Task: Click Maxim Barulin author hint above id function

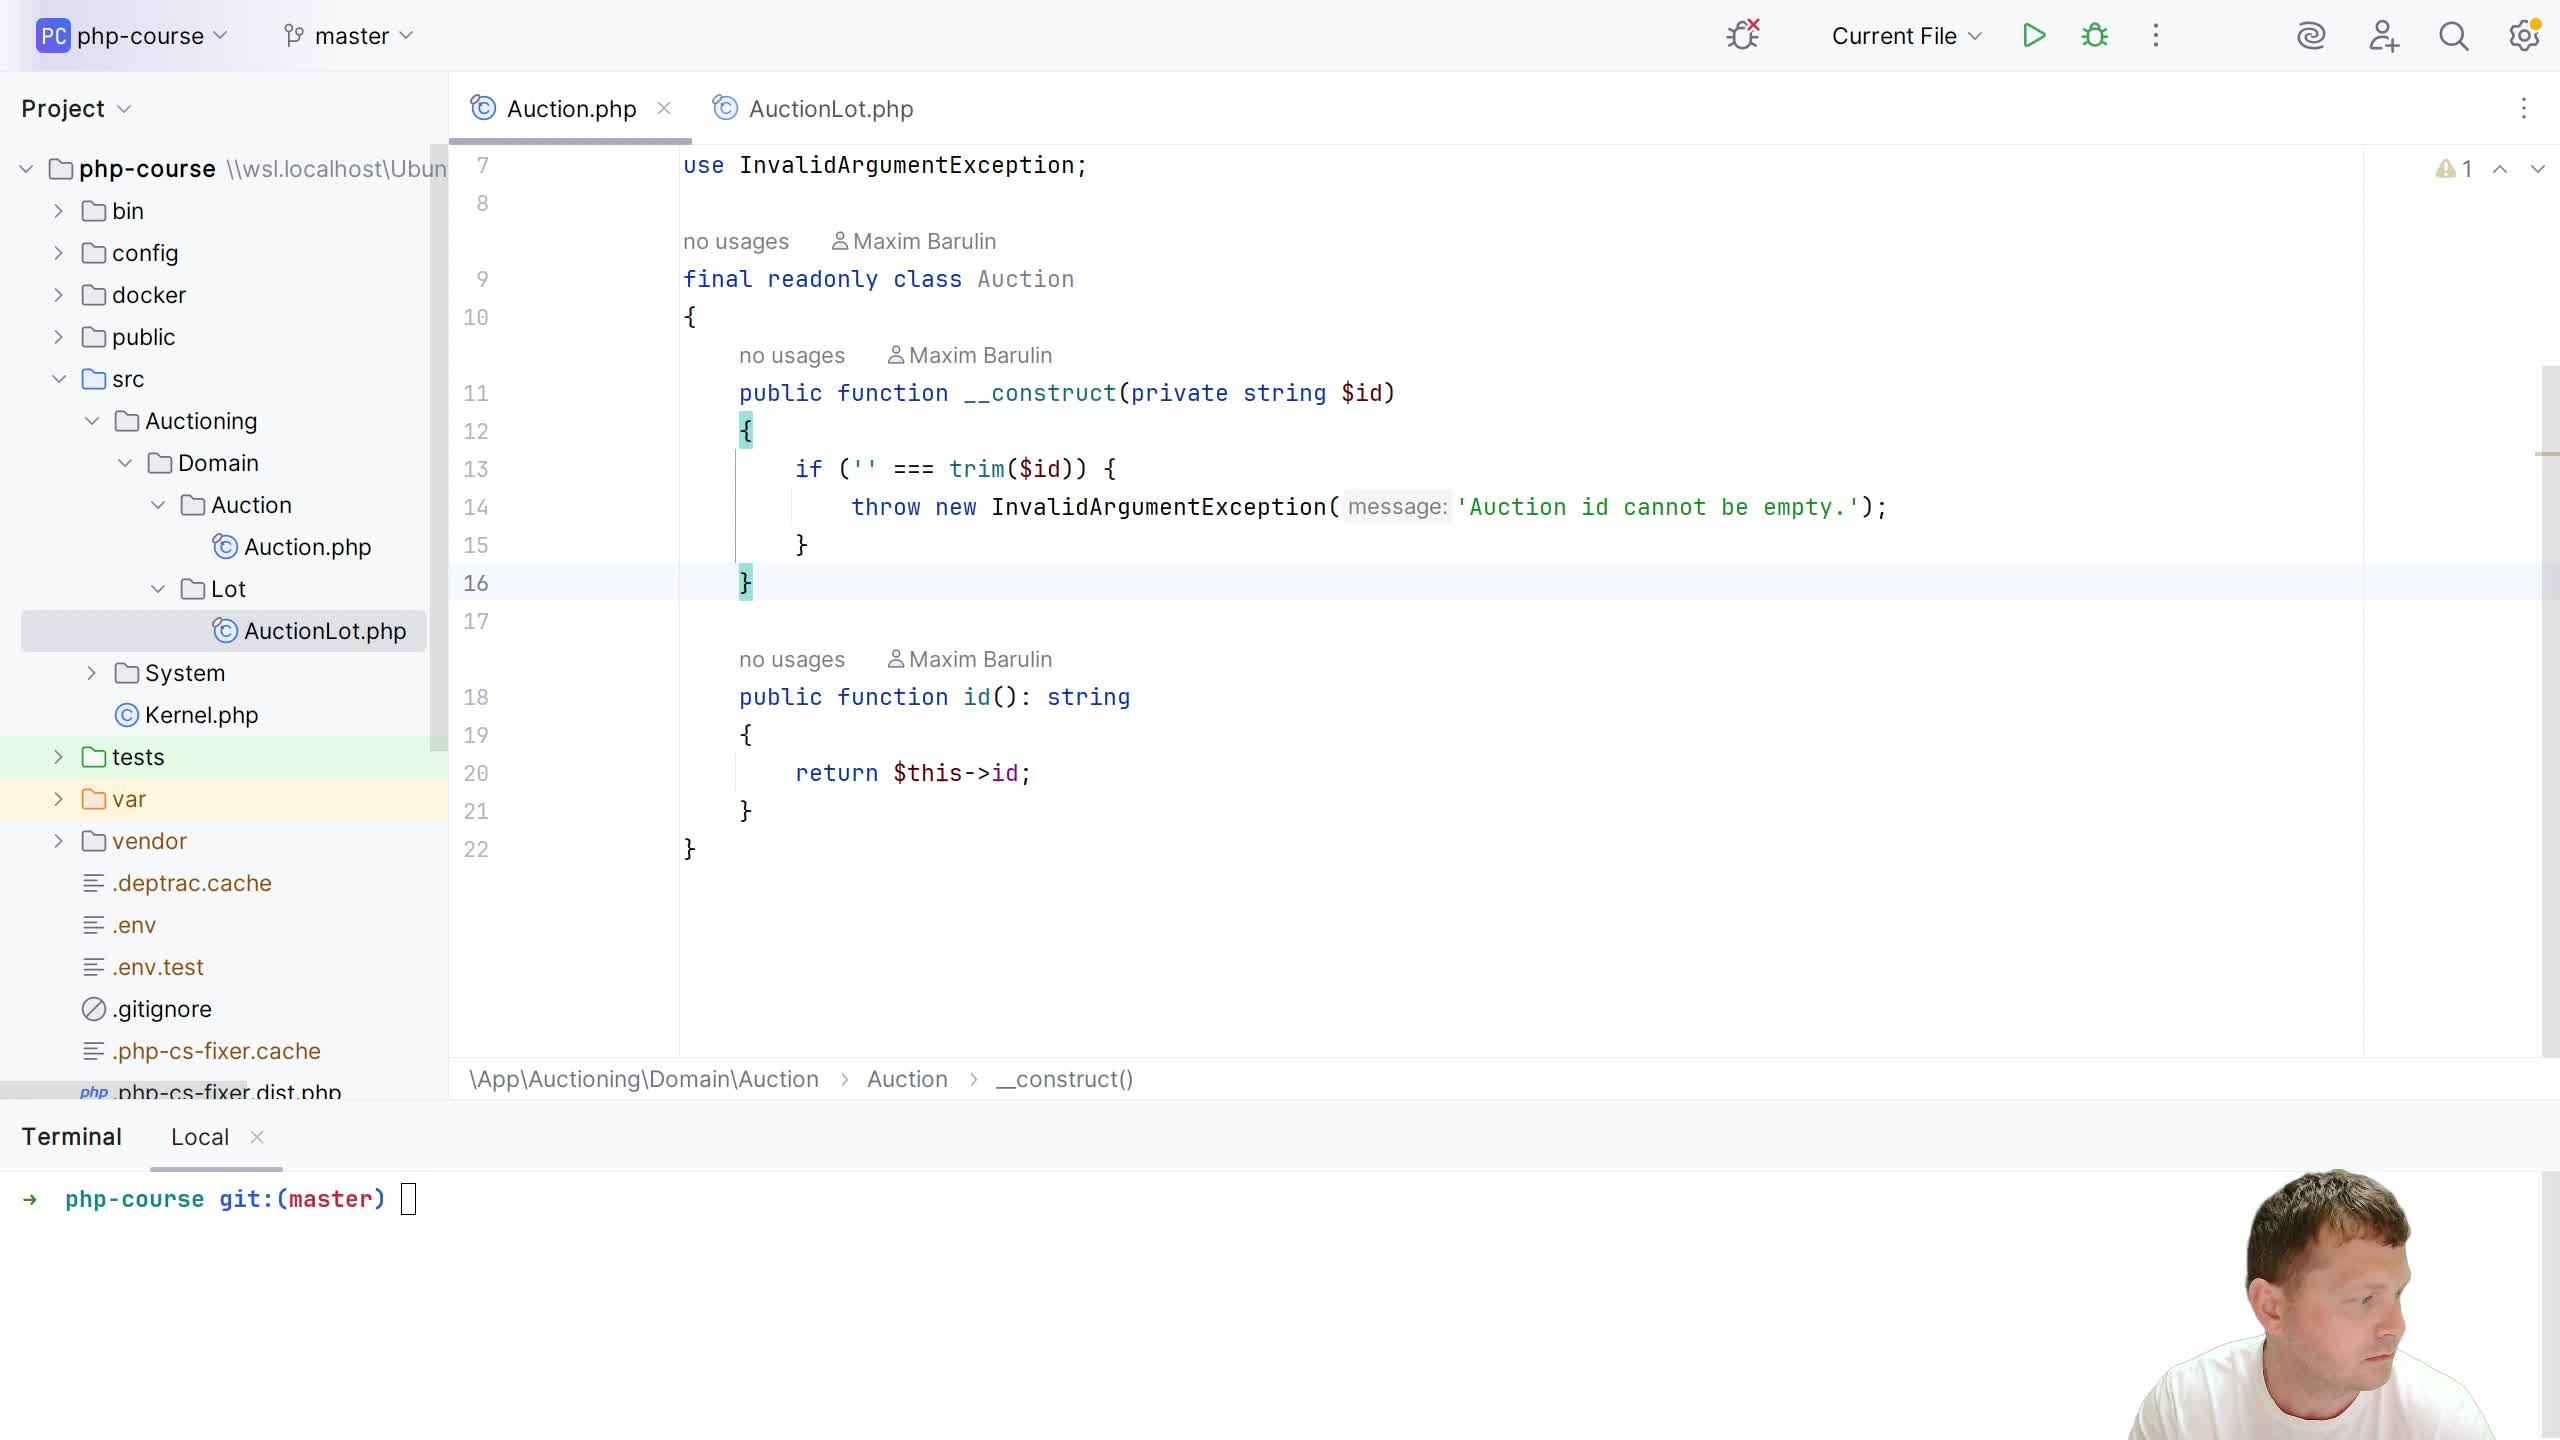Action: (970, 659)
